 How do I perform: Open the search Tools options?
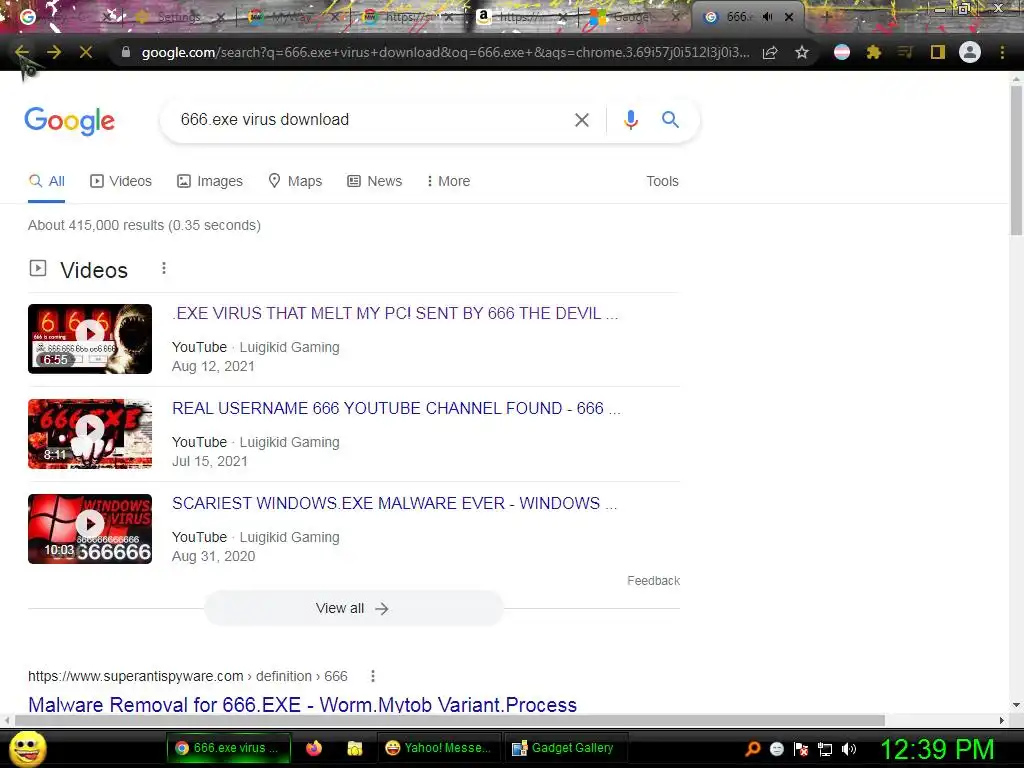(x=662, y=181)
